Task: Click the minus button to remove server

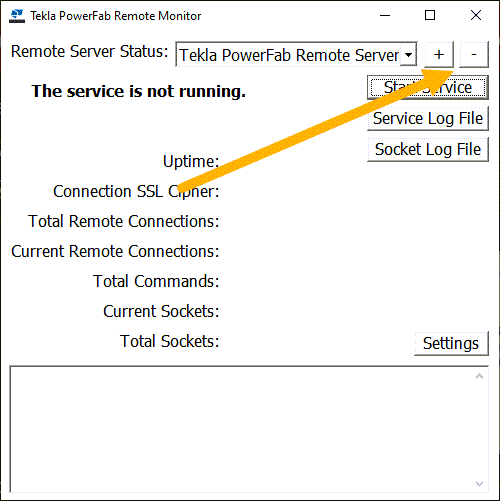Action: [x=474, y=54]
